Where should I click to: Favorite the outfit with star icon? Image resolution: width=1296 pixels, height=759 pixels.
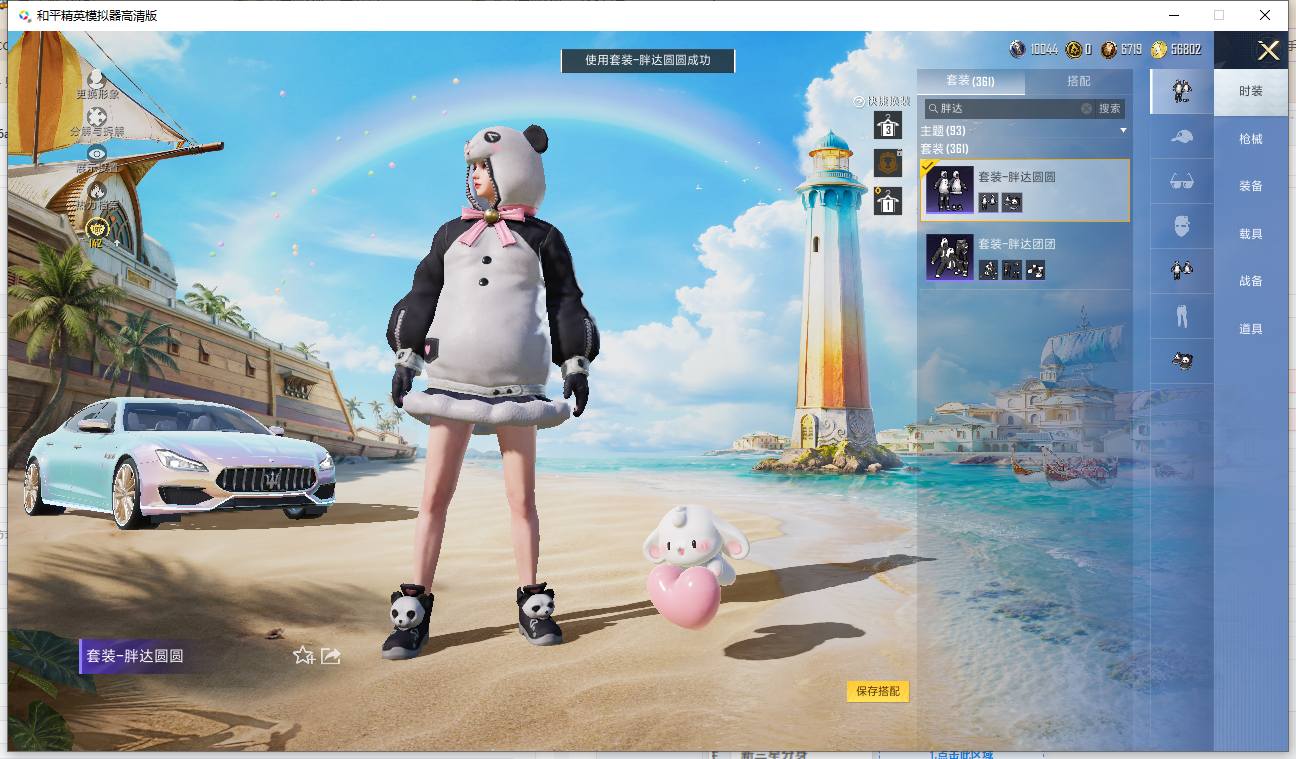tap(303, 656)
